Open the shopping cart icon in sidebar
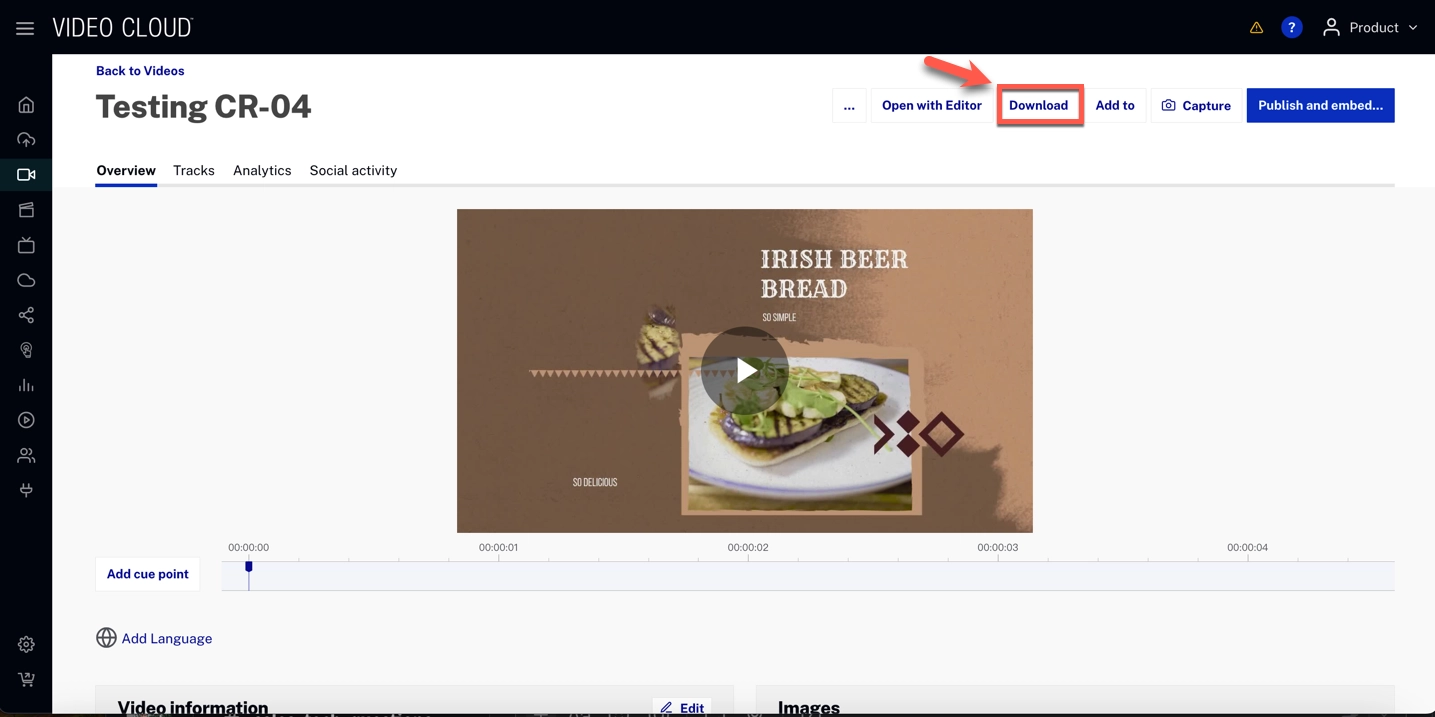1435x717 pixels. pos(26,679)
